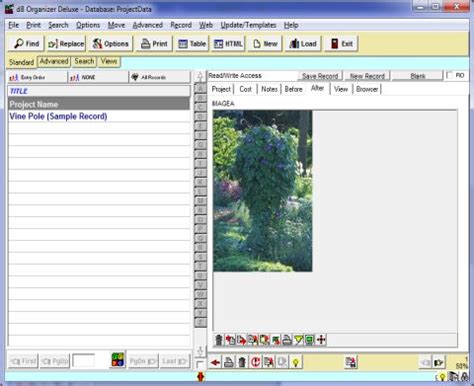Switch to the Notes tab
This screenshot has width=474, height=386.
click(x=269, y=89)
